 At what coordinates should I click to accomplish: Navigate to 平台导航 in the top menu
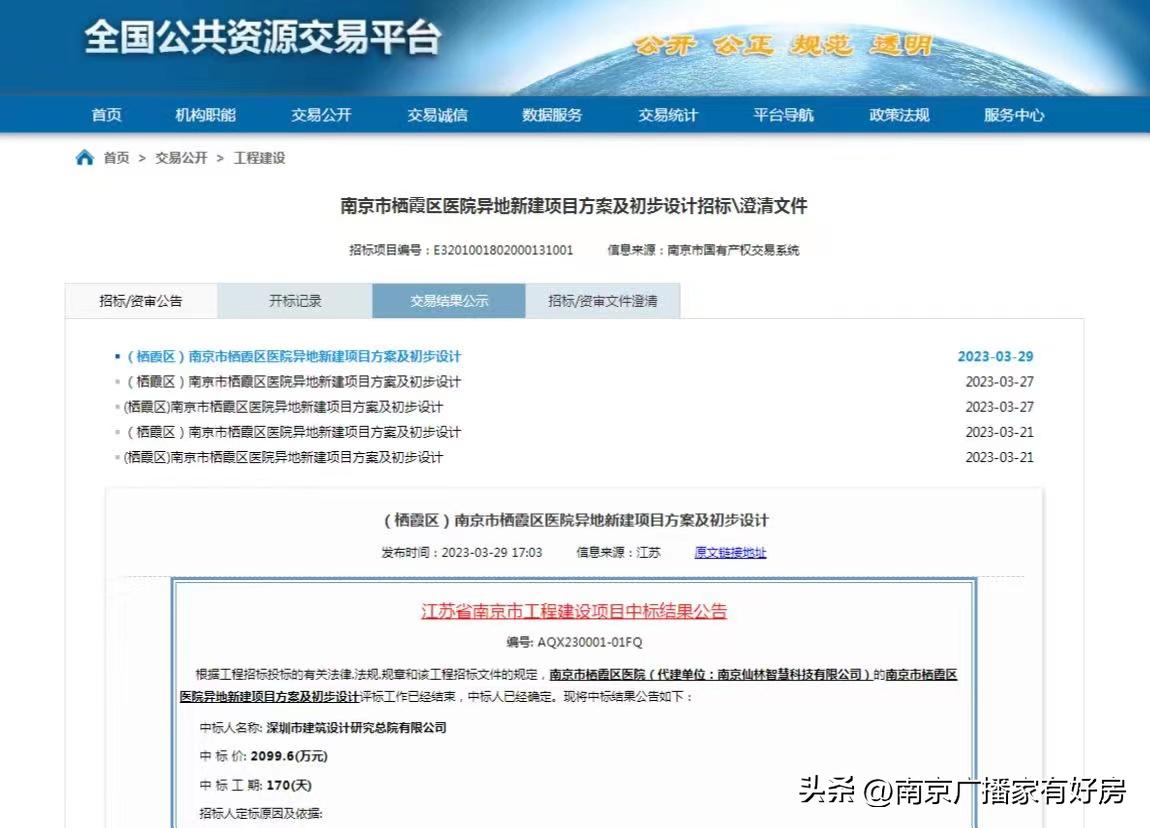(783, 115)
